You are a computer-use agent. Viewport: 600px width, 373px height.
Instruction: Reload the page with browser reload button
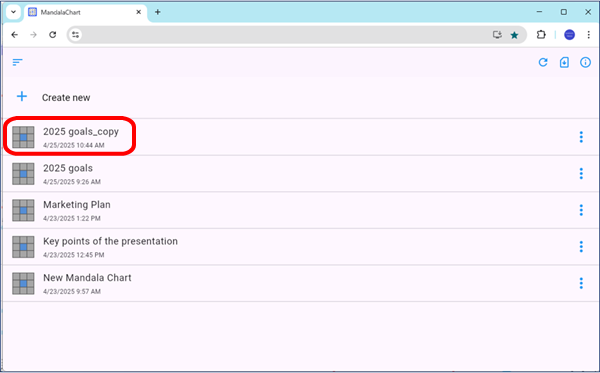[52, 35]
